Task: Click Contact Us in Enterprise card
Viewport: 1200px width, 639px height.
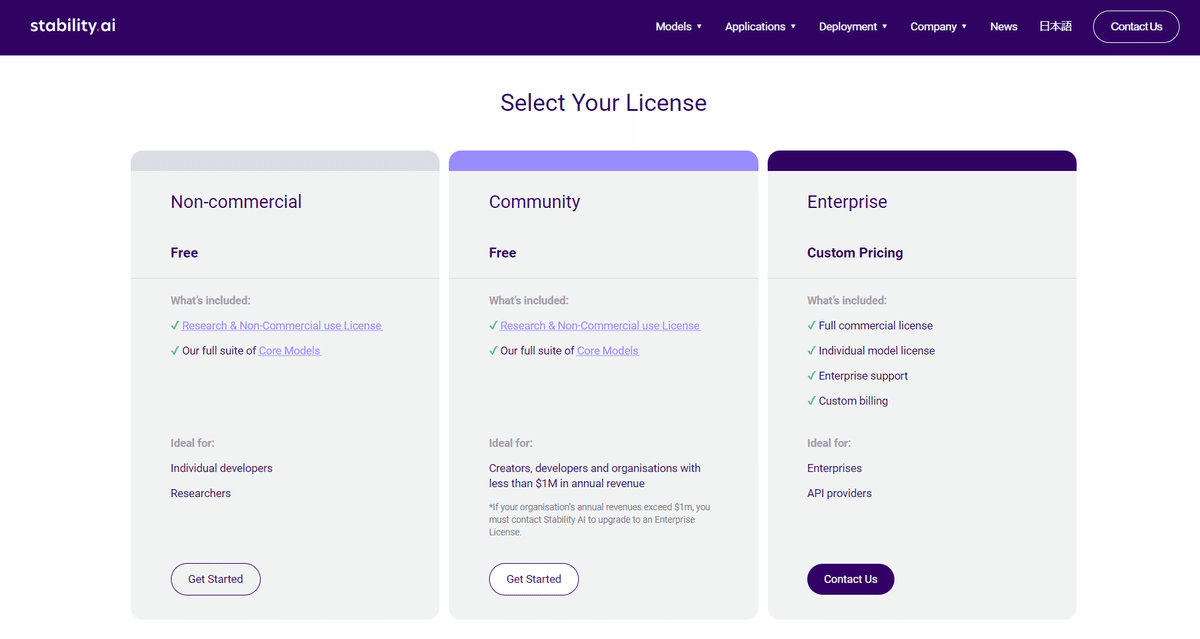Action: [851, 579]
